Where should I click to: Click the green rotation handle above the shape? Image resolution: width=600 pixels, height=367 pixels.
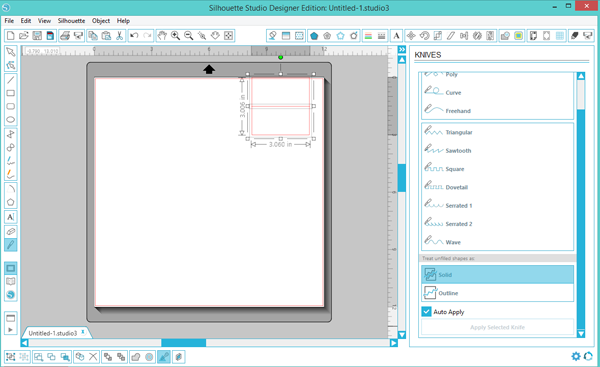tap(280, 57)
